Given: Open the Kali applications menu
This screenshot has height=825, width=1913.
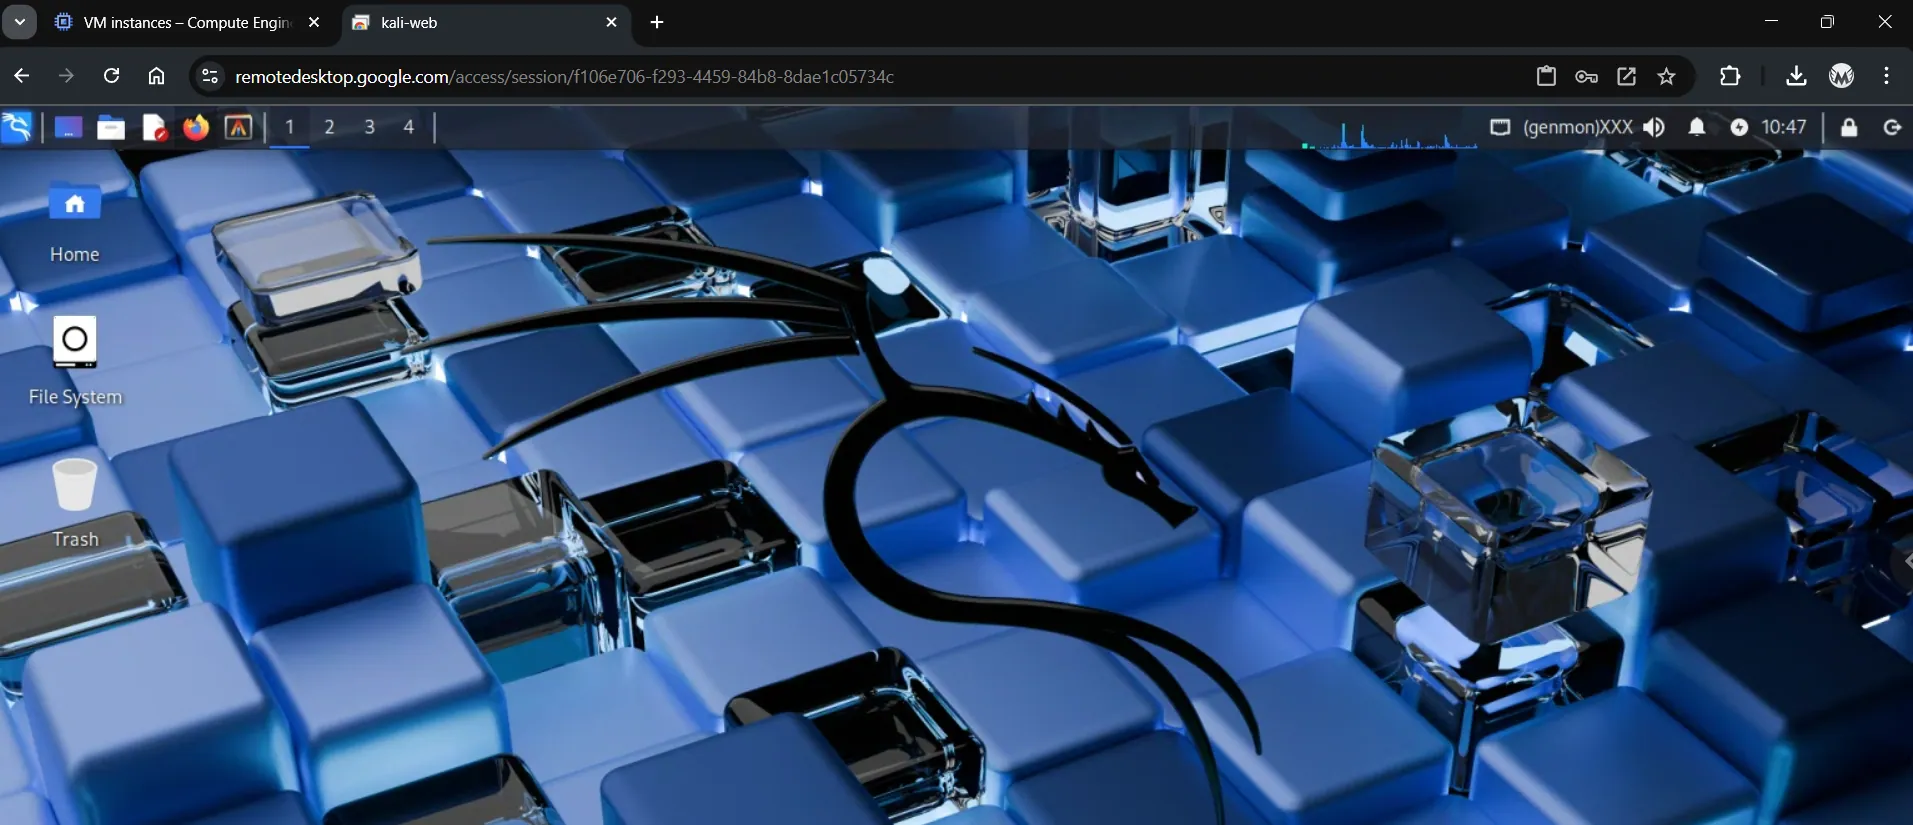Looking at the screenshot, I should coord(17,127).
